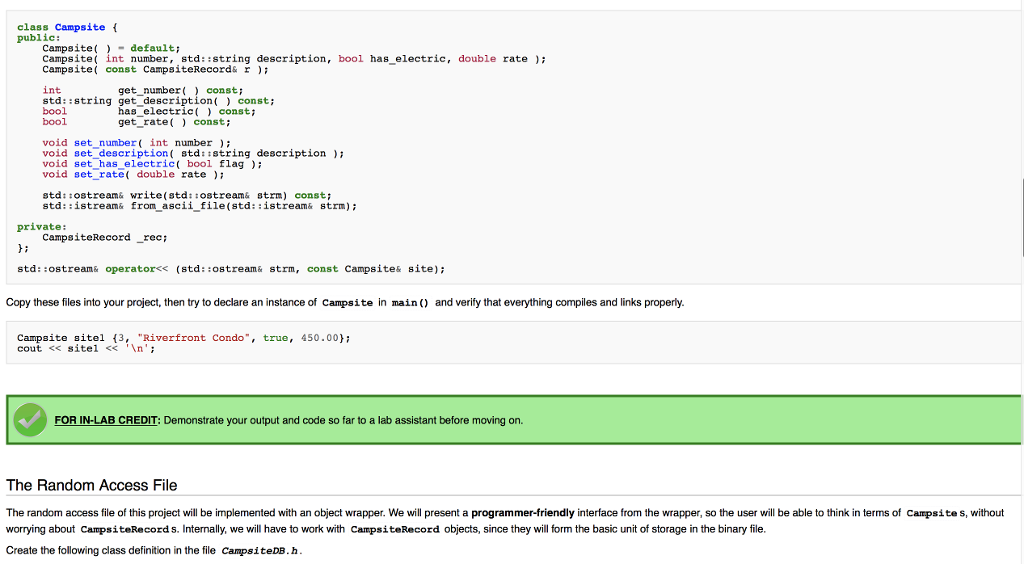1024x564 pixels.
Task: Click the "Riverfront Condo" string literal
Action: coord(193,337)
